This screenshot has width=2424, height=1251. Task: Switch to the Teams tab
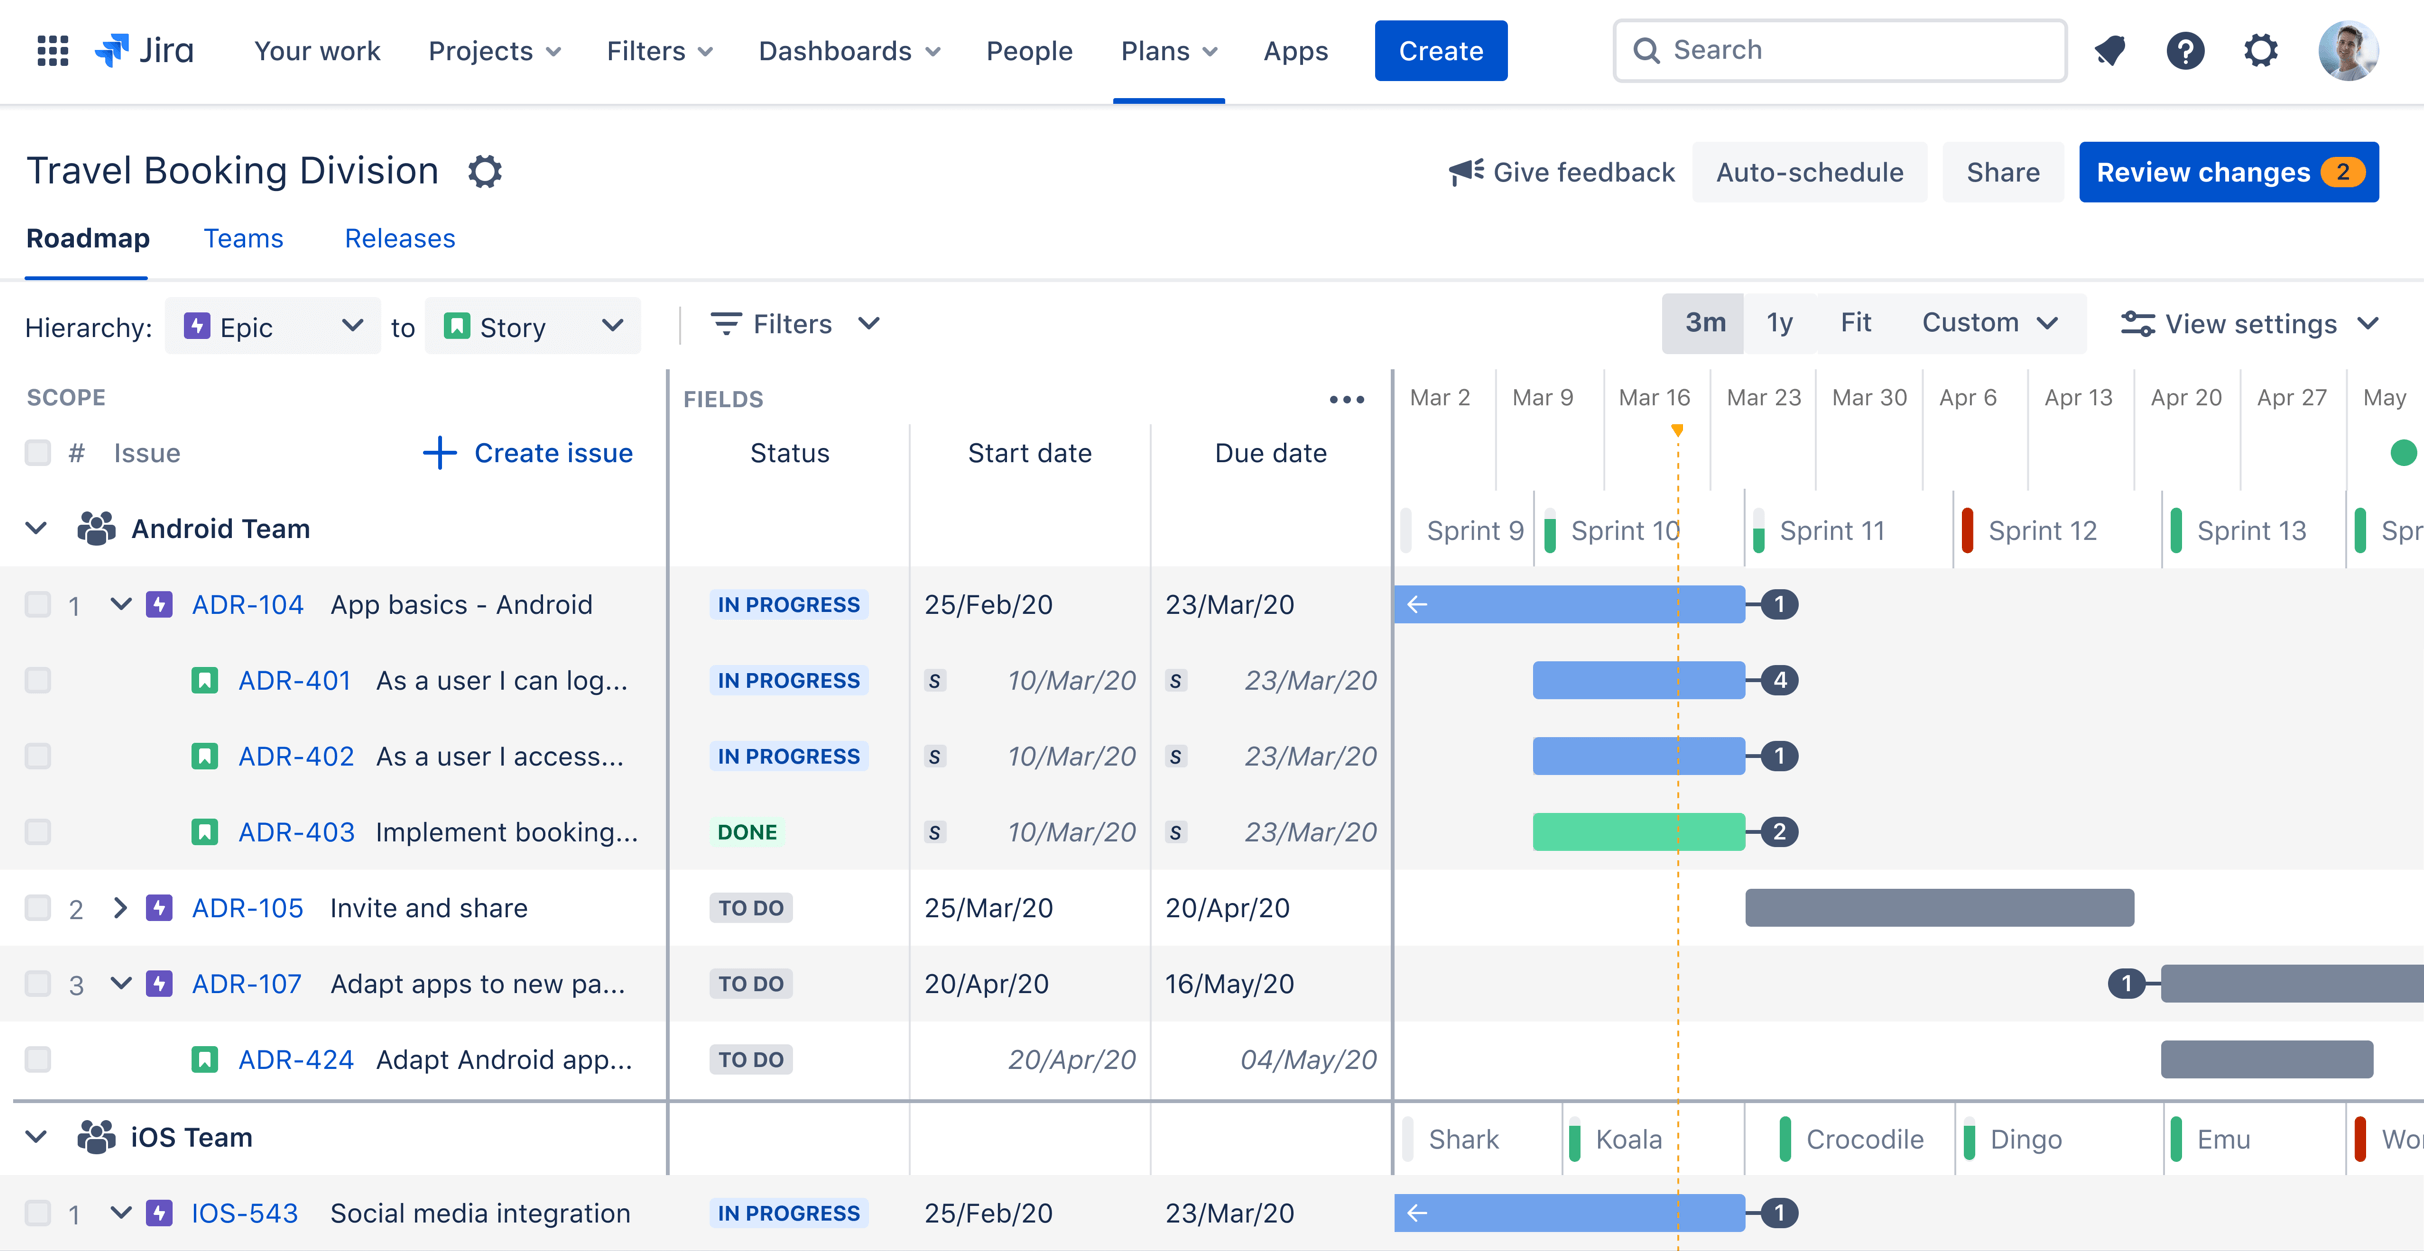pyautogui.click(x=244, y=239)
